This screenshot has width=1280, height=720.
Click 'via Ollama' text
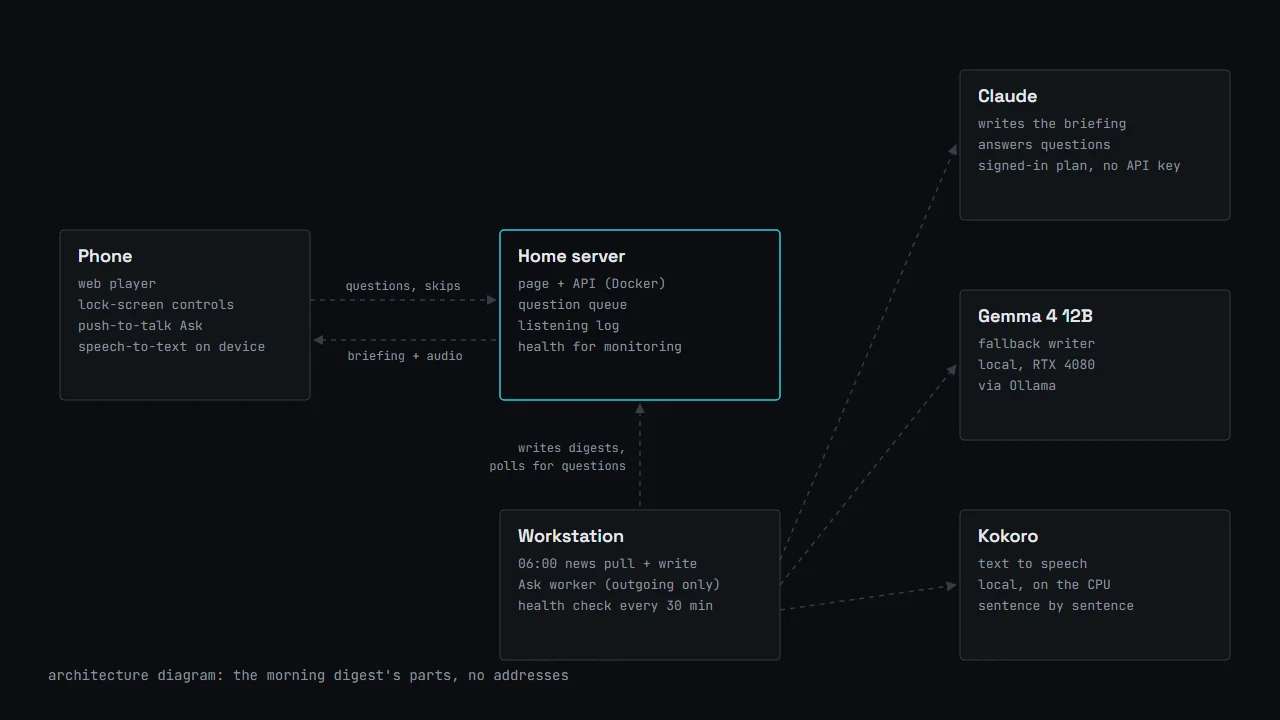(1017, 386)
